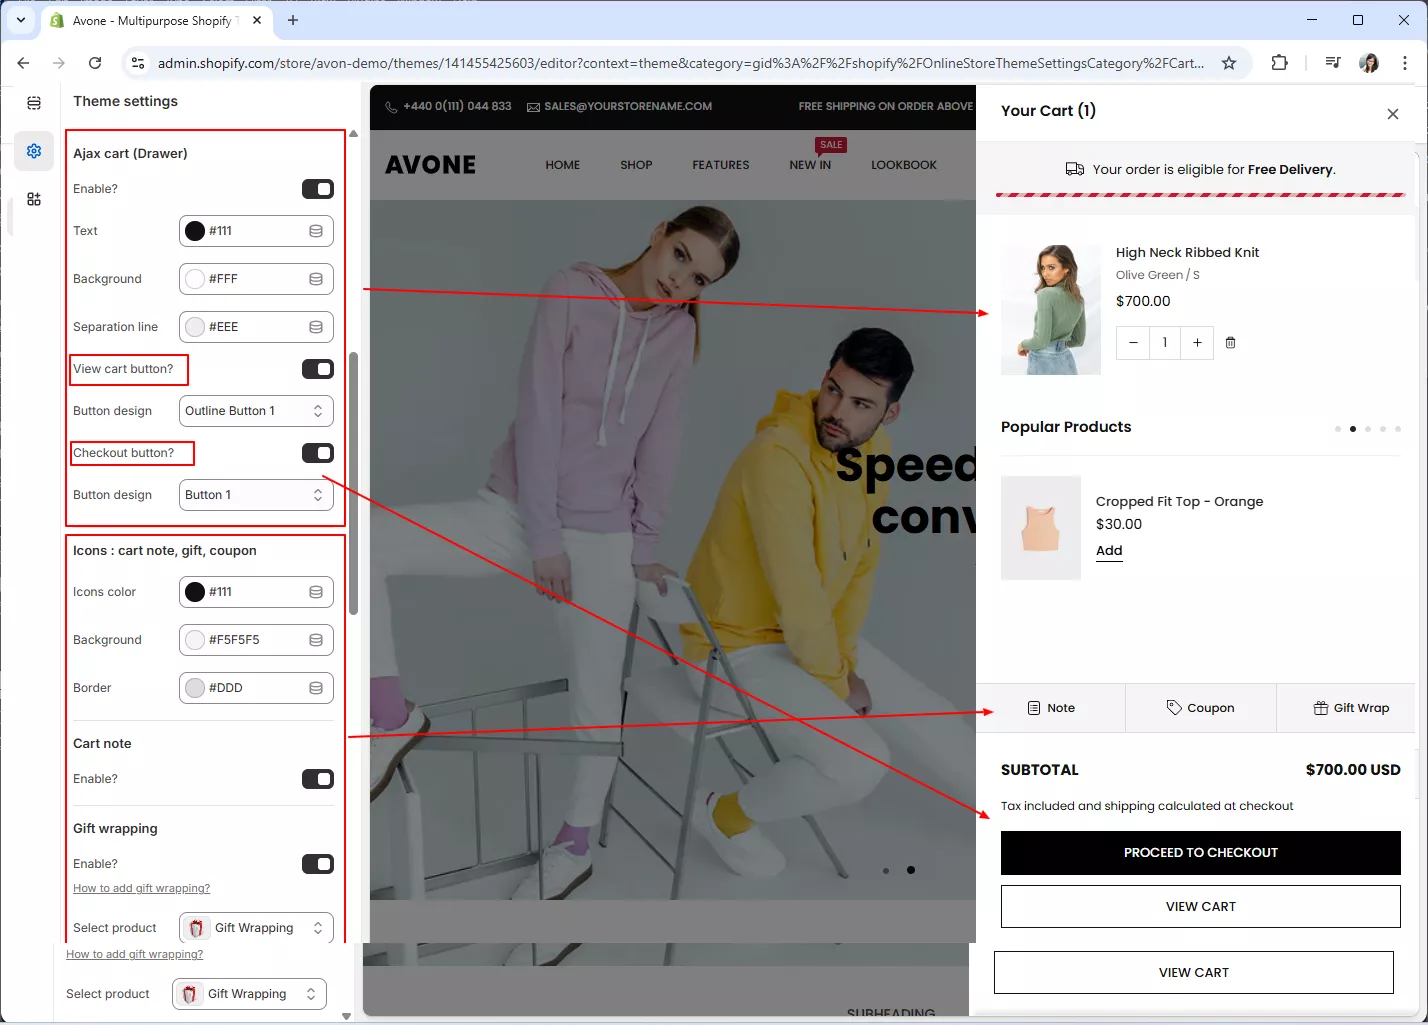Open the Outline Button 1 design dropdown
The image size is (1428, 1025).
click(256, 411)
